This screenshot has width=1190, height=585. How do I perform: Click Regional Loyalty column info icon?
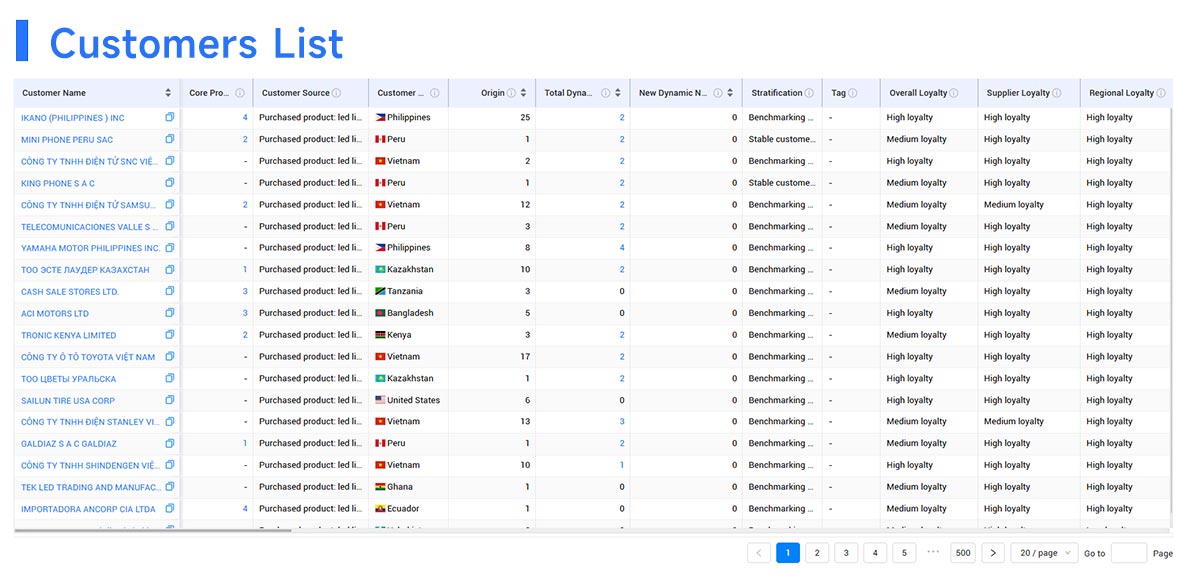(x=1158, y=92)
